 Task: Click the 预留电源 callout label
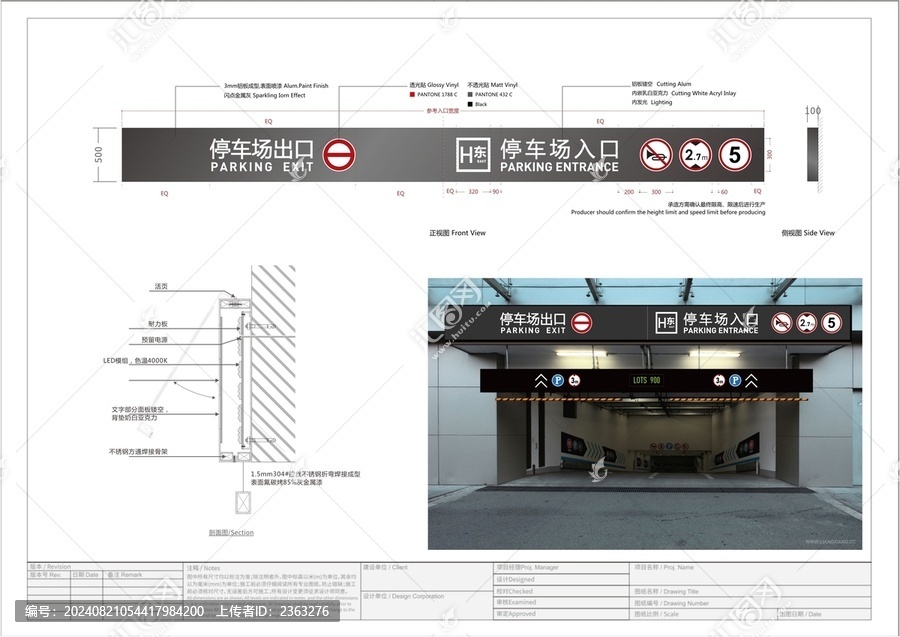(x=154, y=340)
